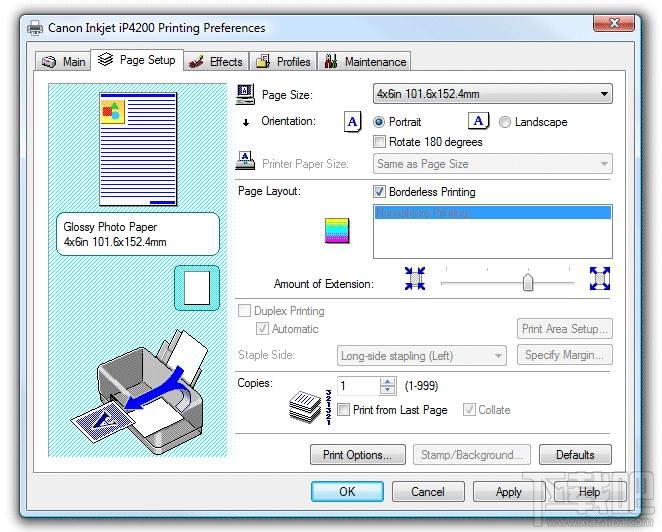Click the Glossy Photo Paper info label
Image resolution: width=662 pixels, height=532 pixels.
[x=138, y=234]
